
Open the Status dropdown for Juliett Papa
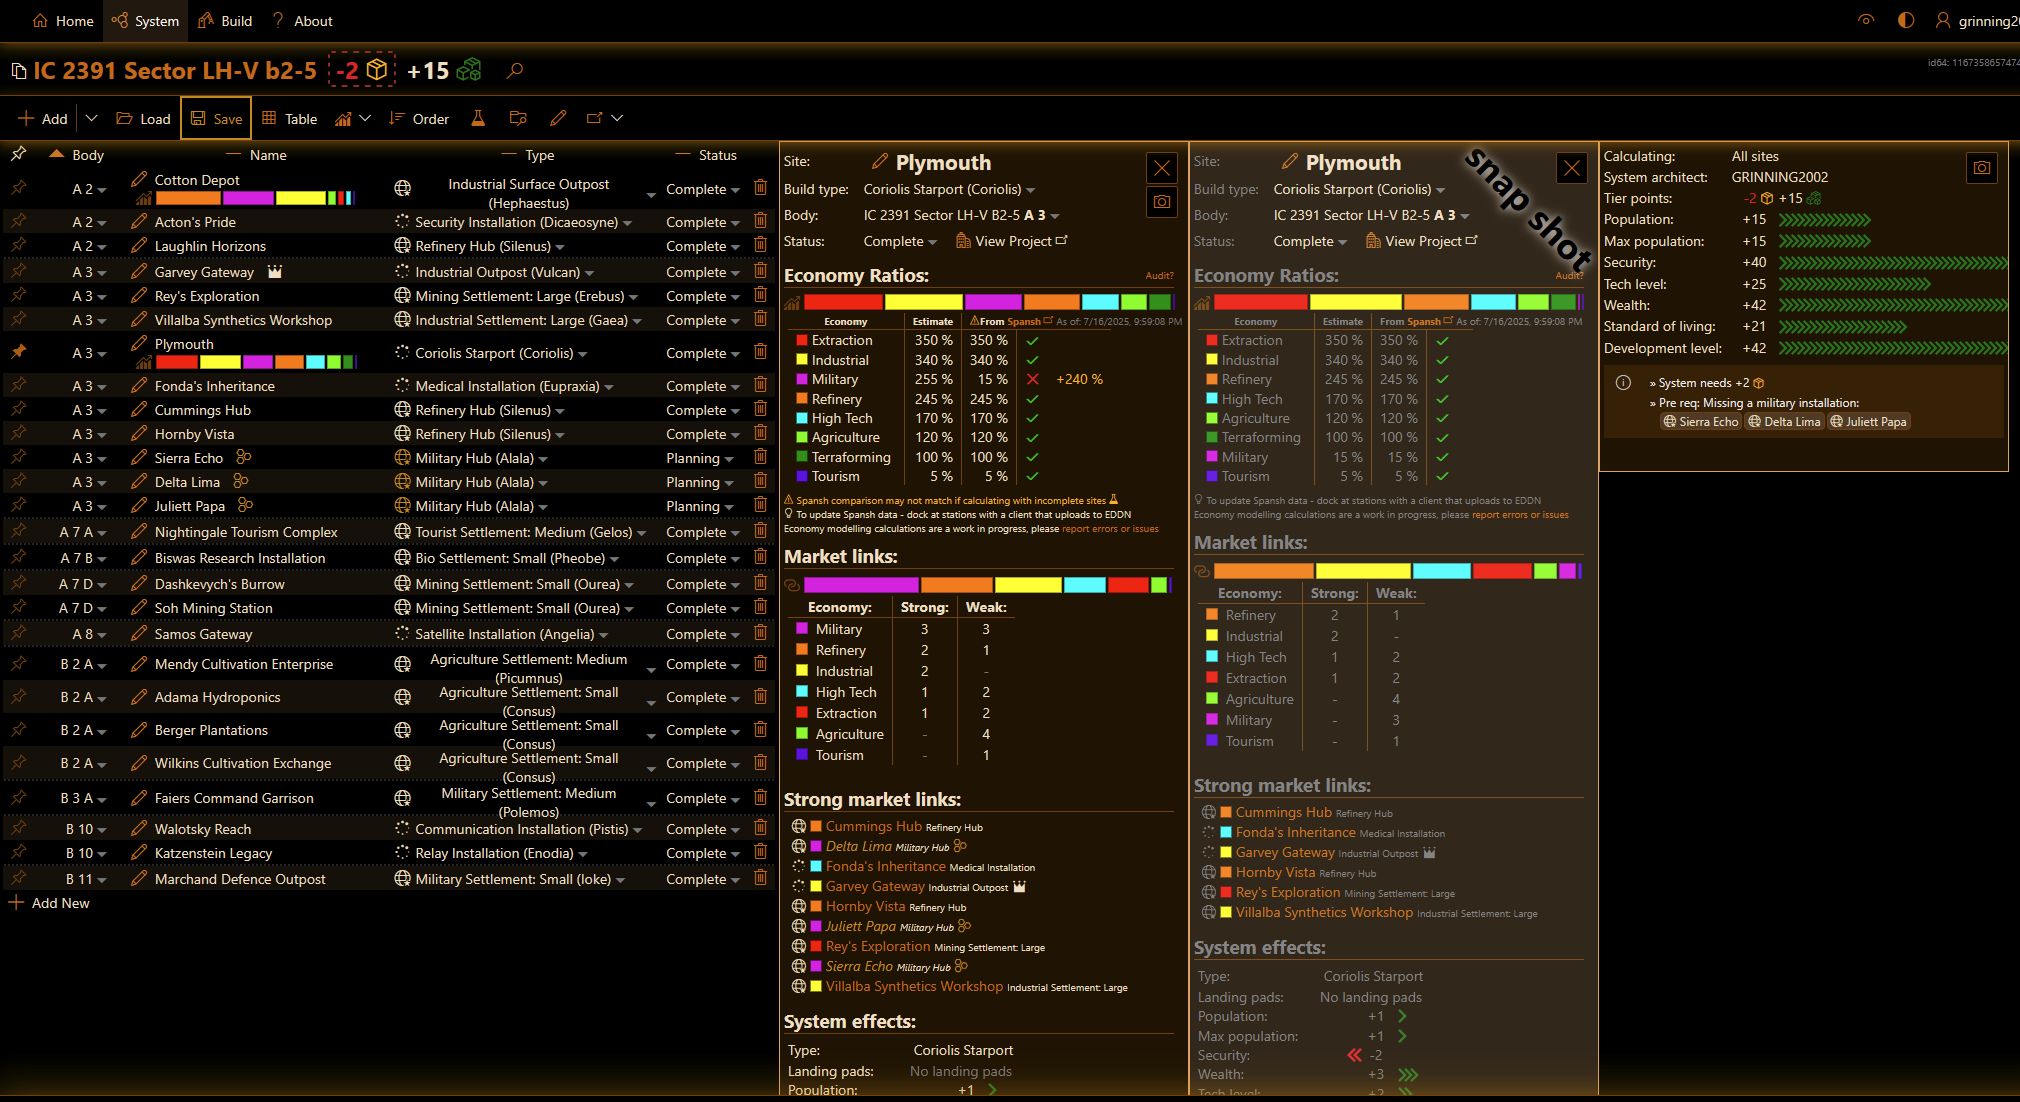(x=700, y=506)
